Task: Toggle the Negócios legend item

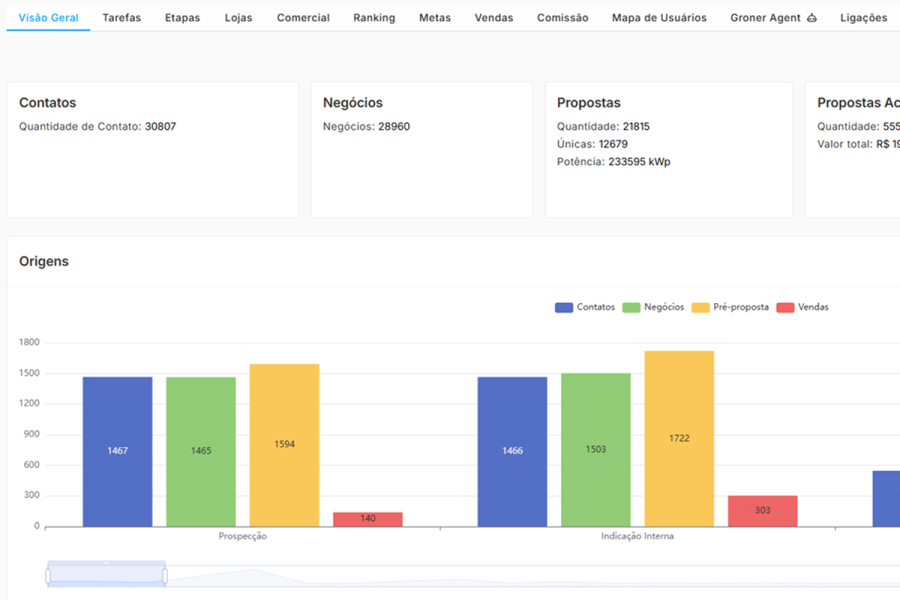Action: 651,307
